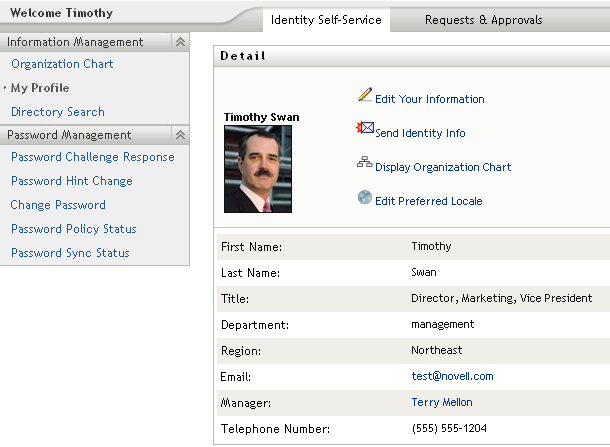Viewport: 610px width, 447px height.
Task: Switch to the Identity Self-Service tab
Action: pos(326,20)
